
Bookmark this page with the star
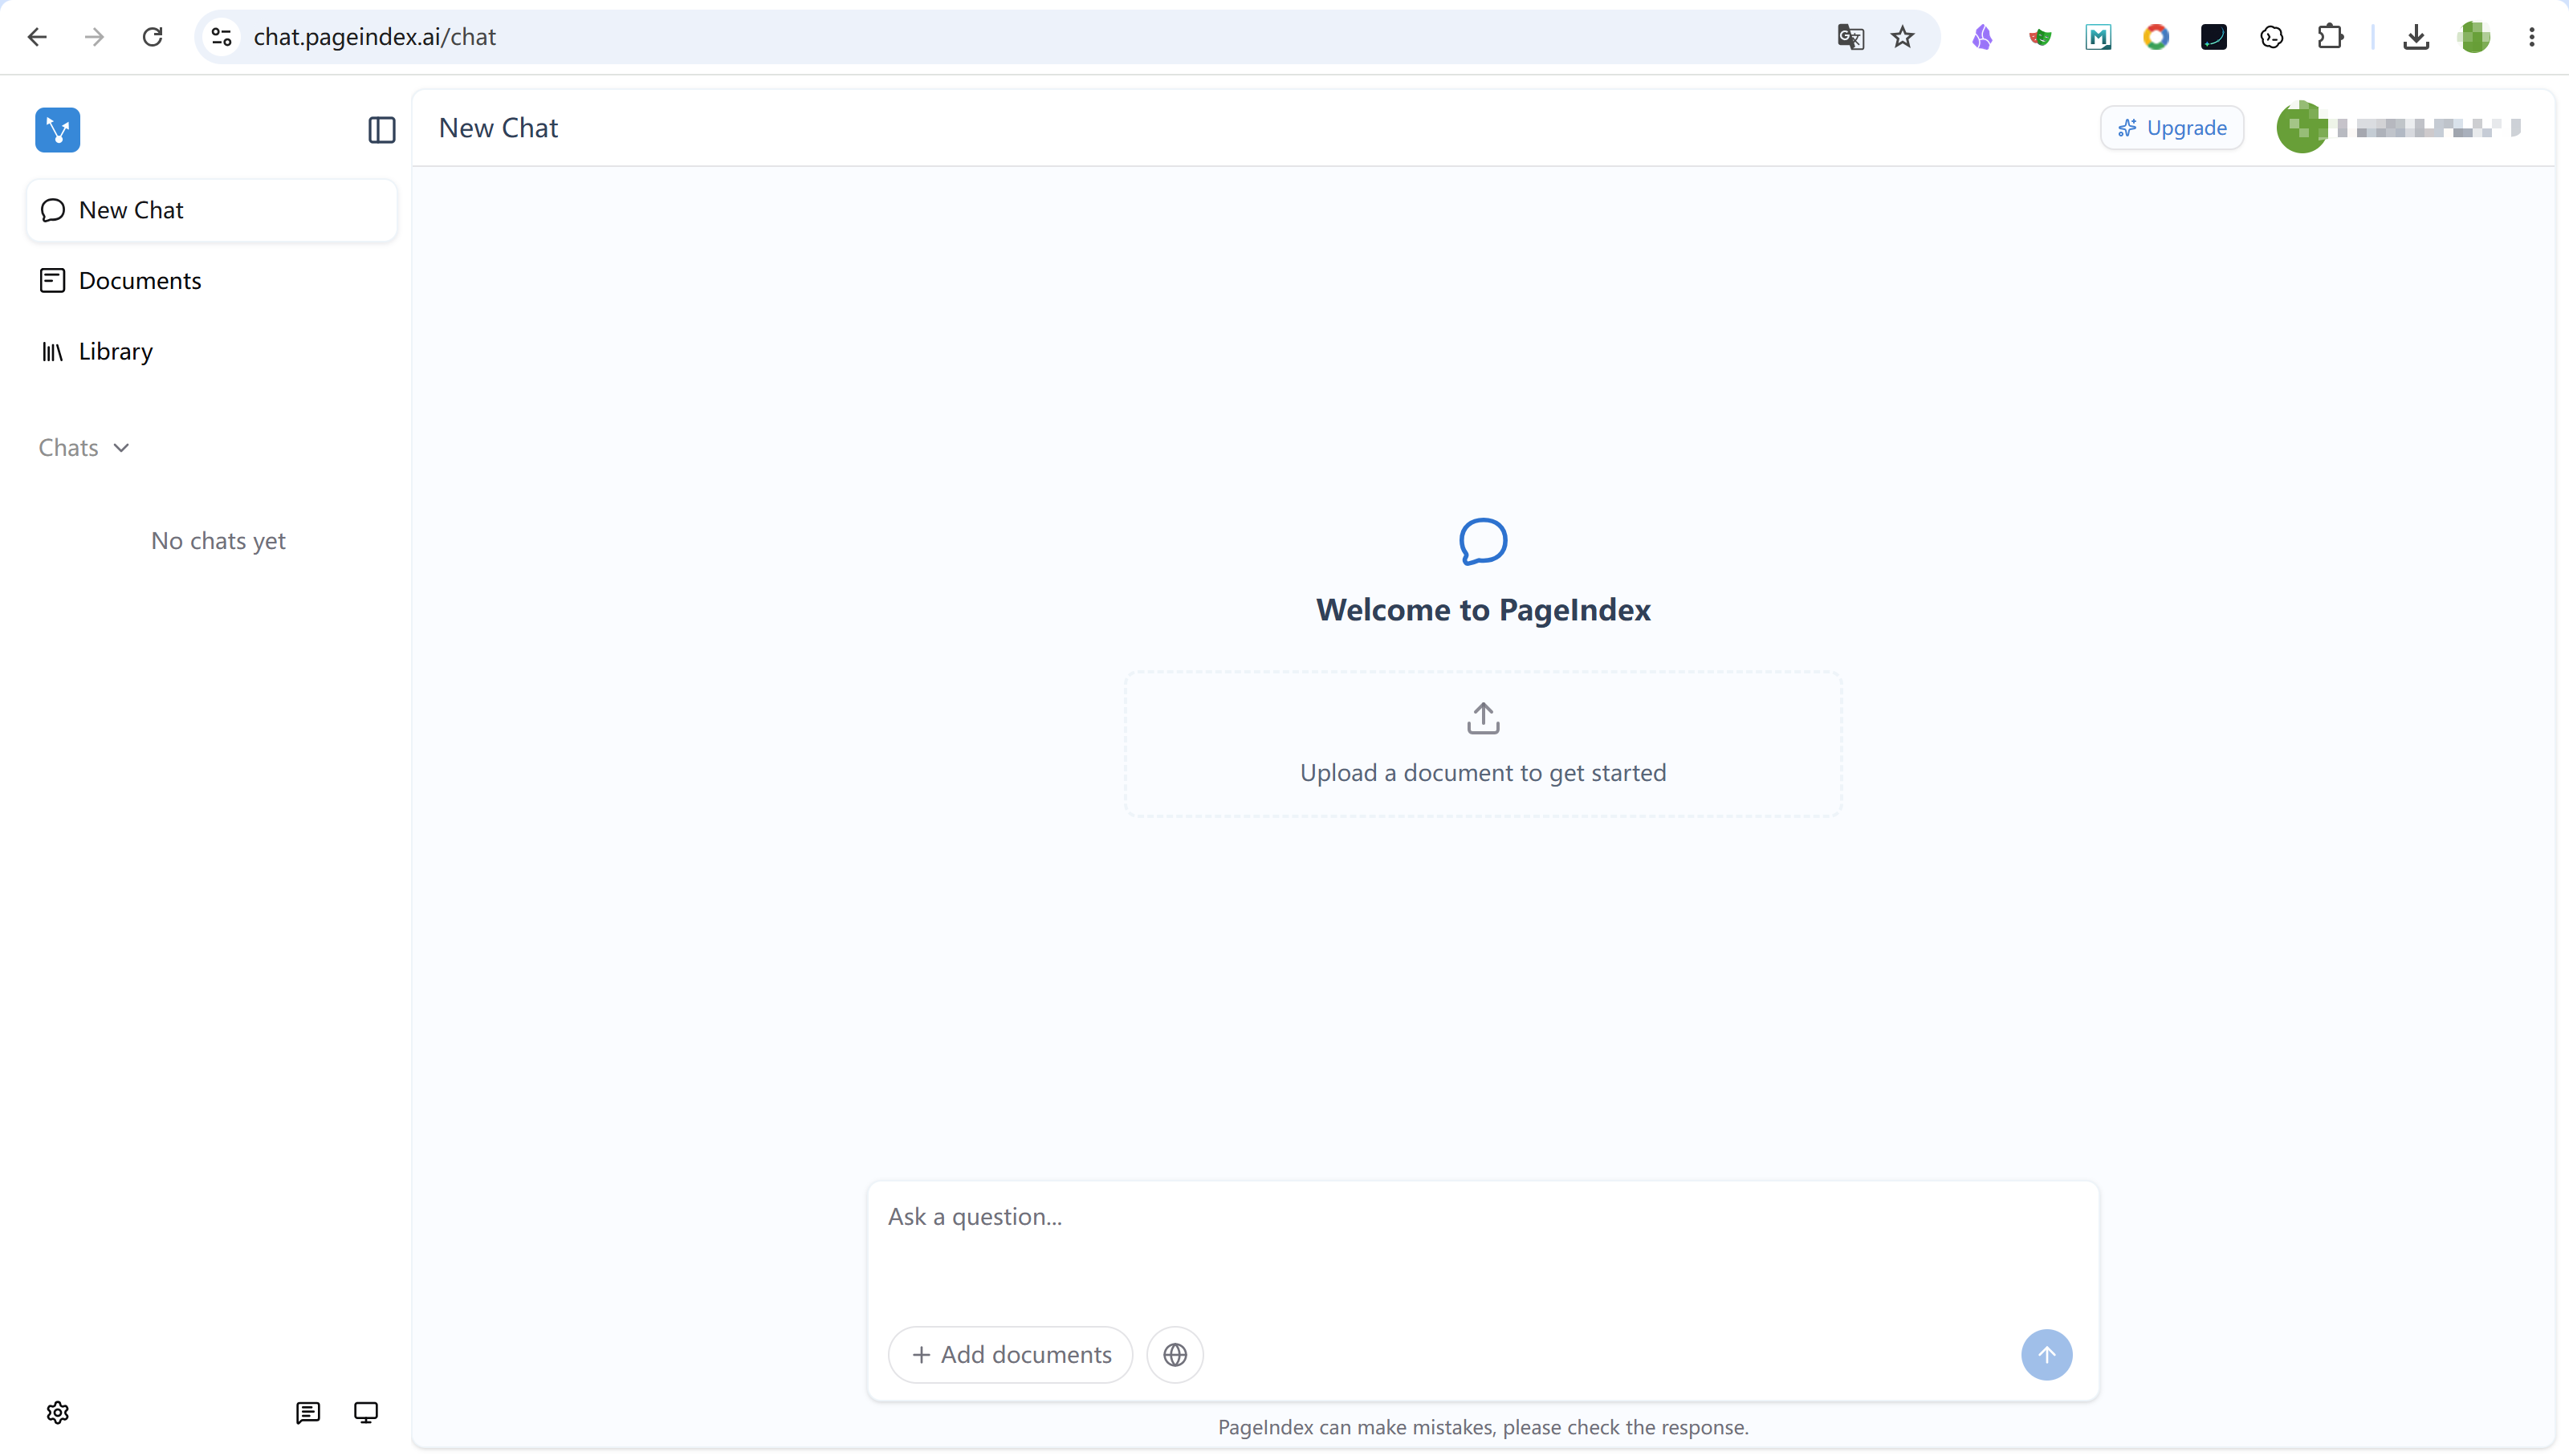(x=1902, y=37)
